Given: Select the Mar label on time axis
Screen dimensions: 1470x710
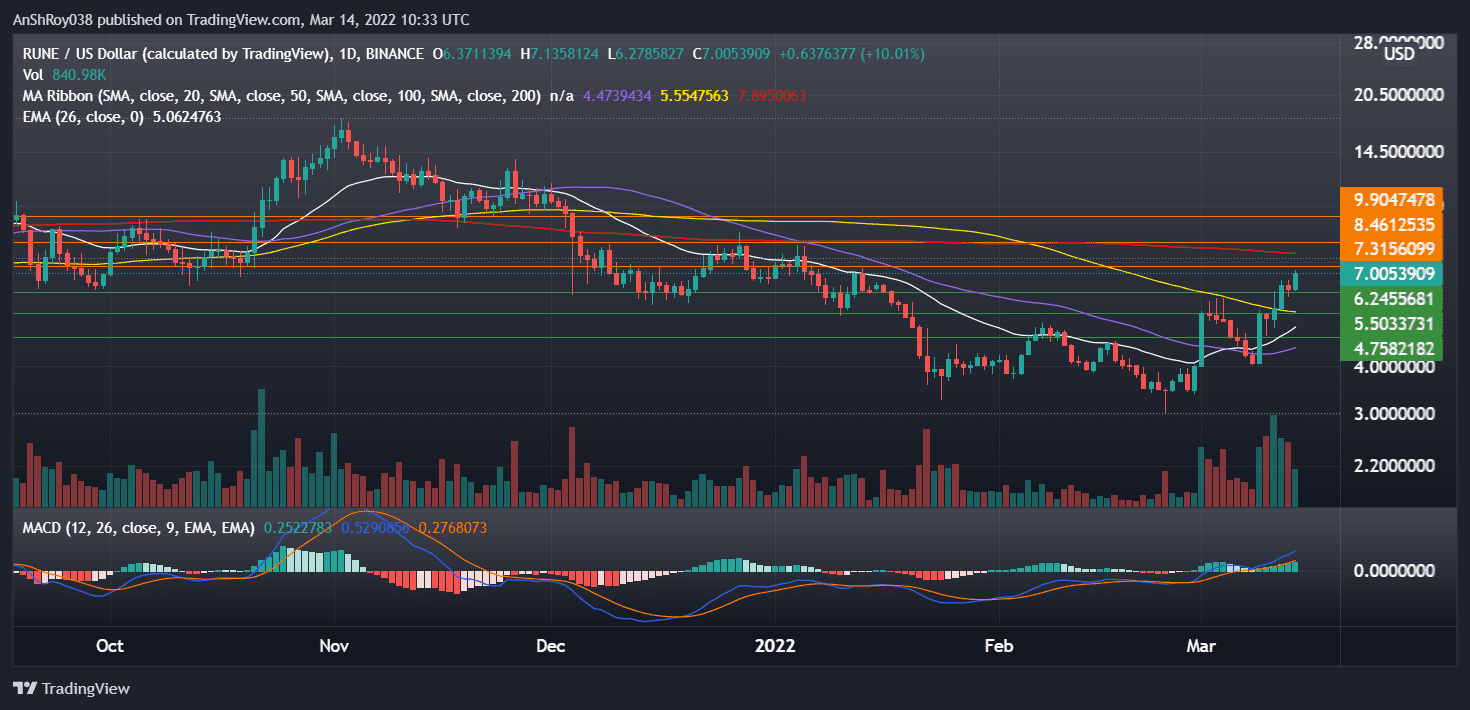Looking at the screenshot, I should (1201, 646).
